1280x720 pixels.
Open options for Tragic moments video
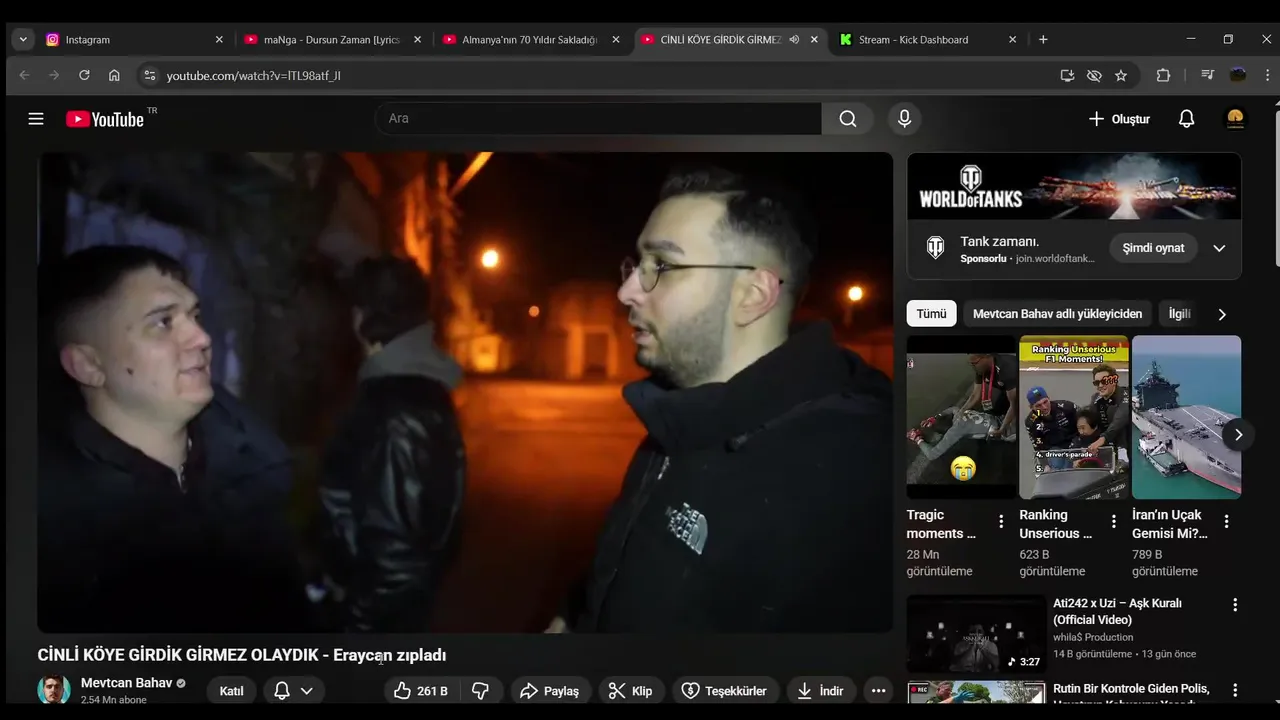coord(1001,521)
